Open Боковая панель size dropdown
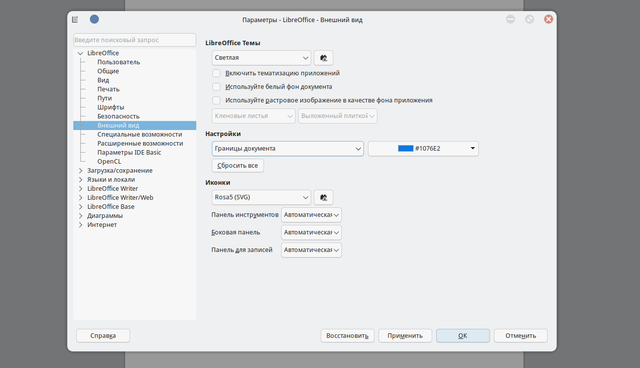The width and height of the screenshot is (640, 368). 311,232
